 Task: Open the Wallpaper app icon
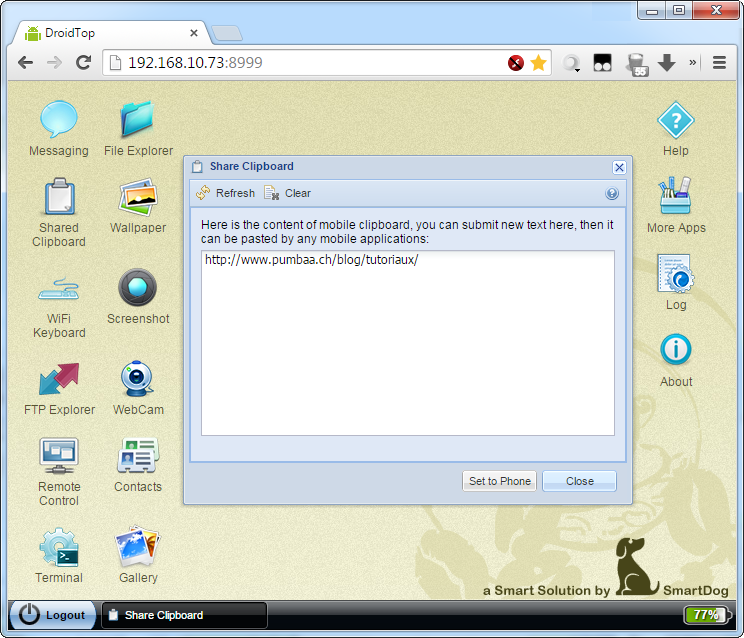pyautogui.click(x=138, y=198)
